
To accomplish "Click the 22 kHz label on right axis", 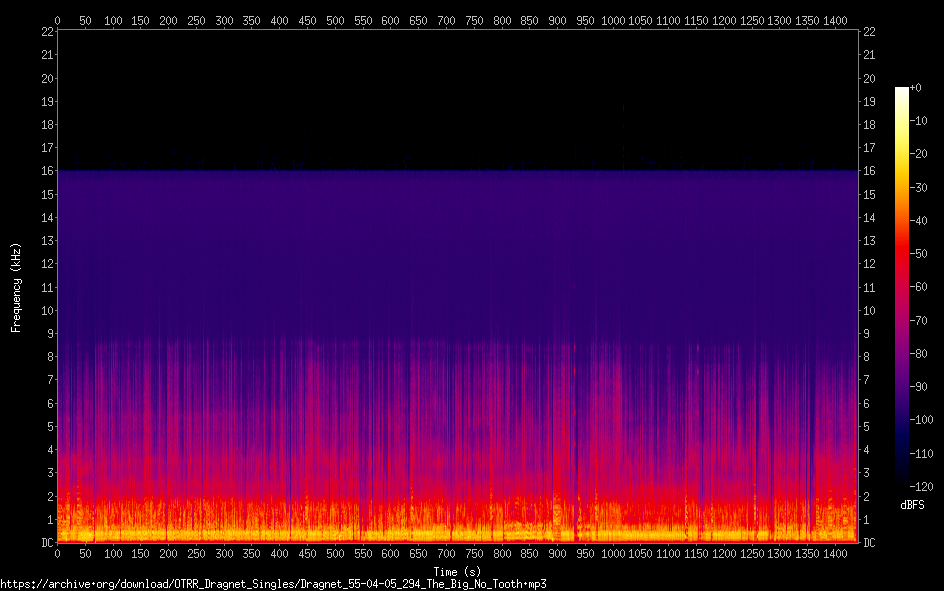I will [x=869, y=32].
